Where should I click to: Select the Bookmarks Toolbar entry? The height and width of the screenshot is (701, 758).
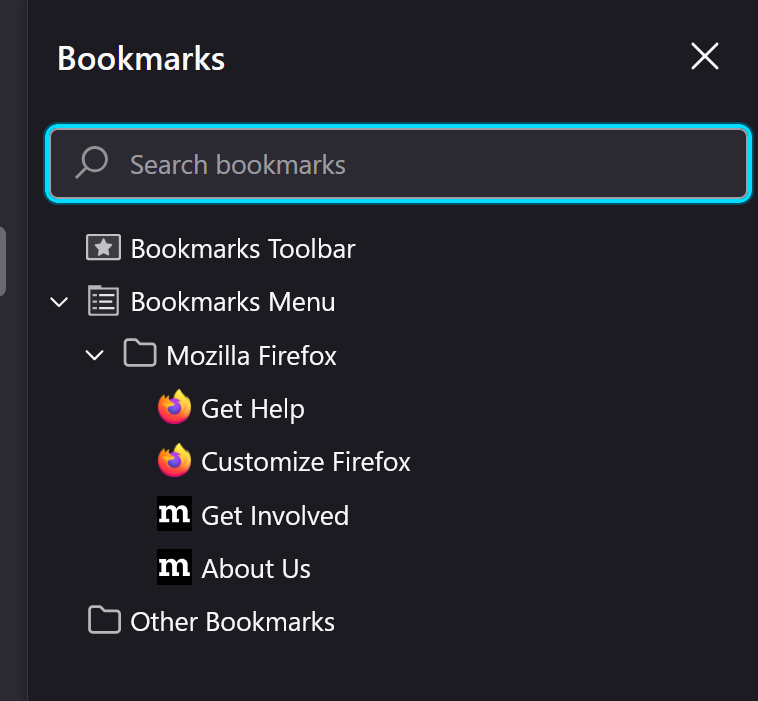243,248
